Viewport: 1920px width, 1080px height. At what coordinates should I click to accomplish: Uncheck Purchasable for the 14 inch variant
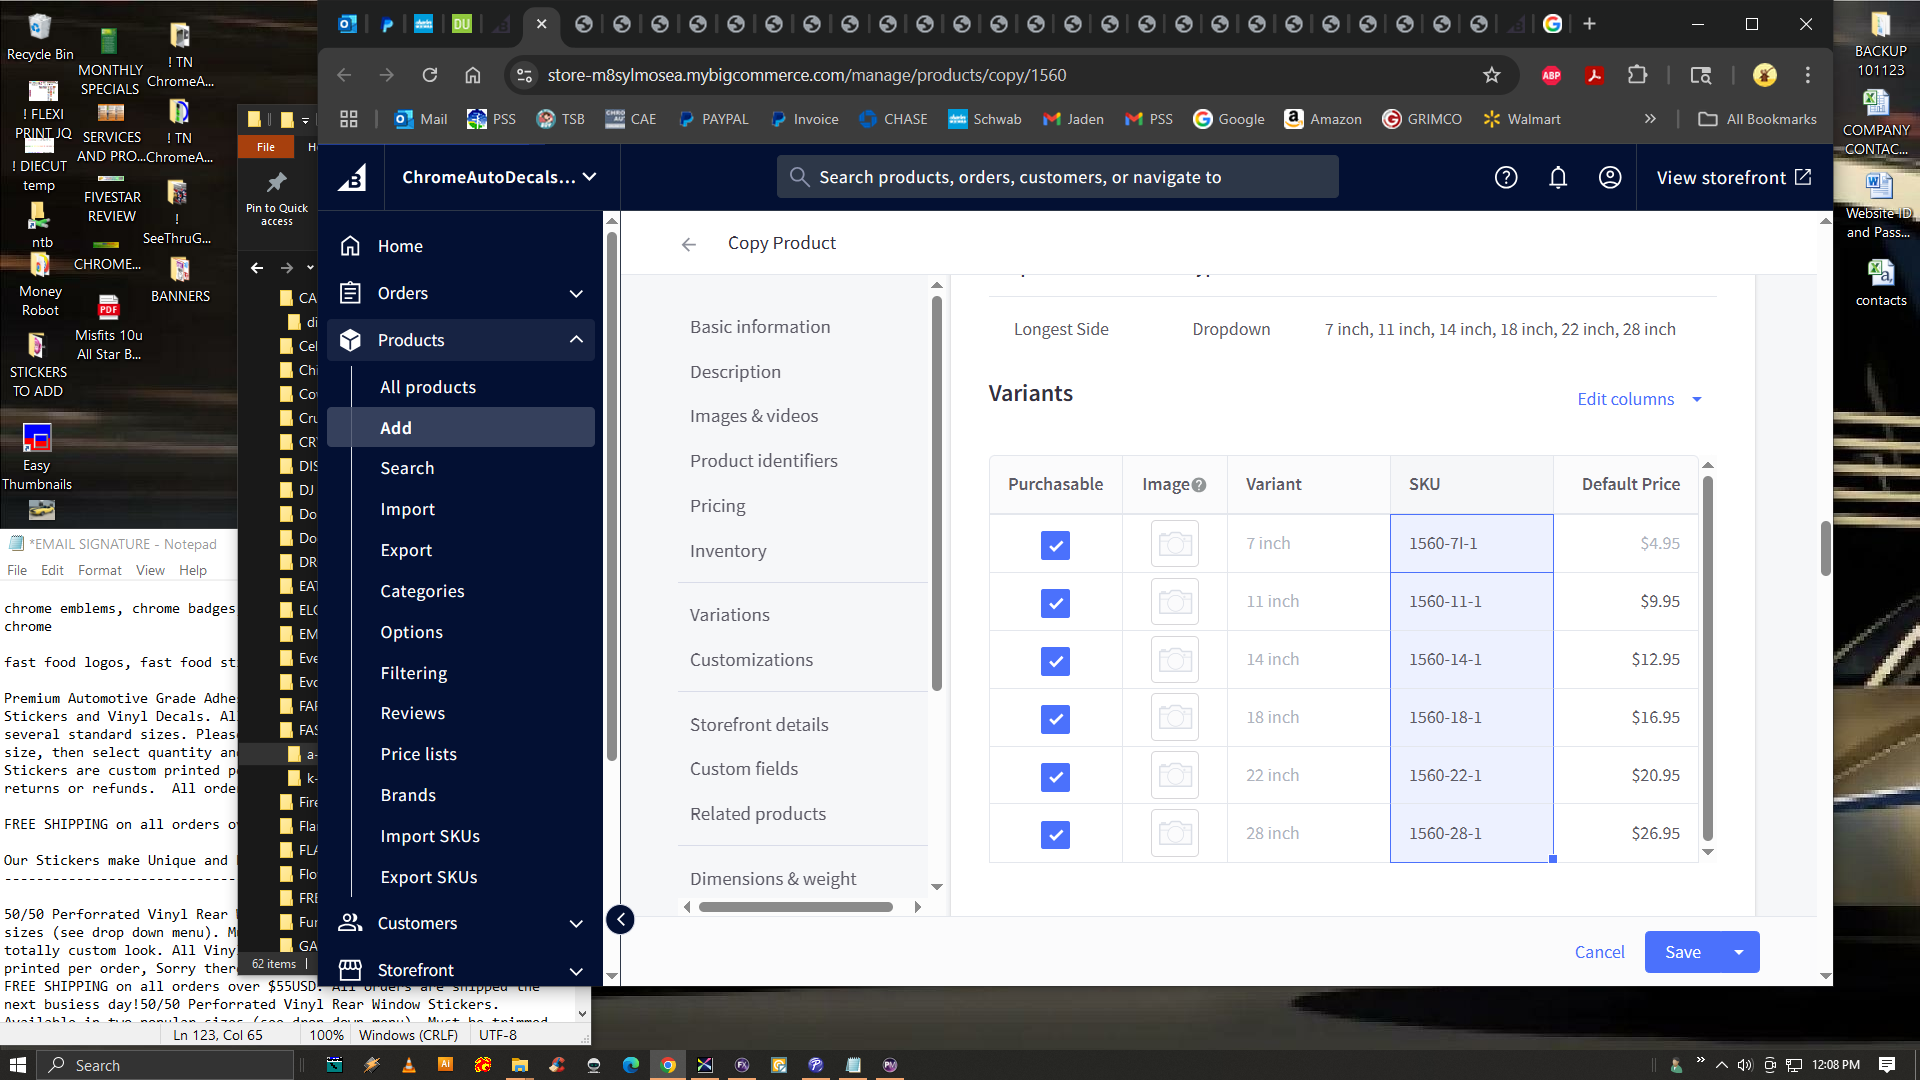1055,661
